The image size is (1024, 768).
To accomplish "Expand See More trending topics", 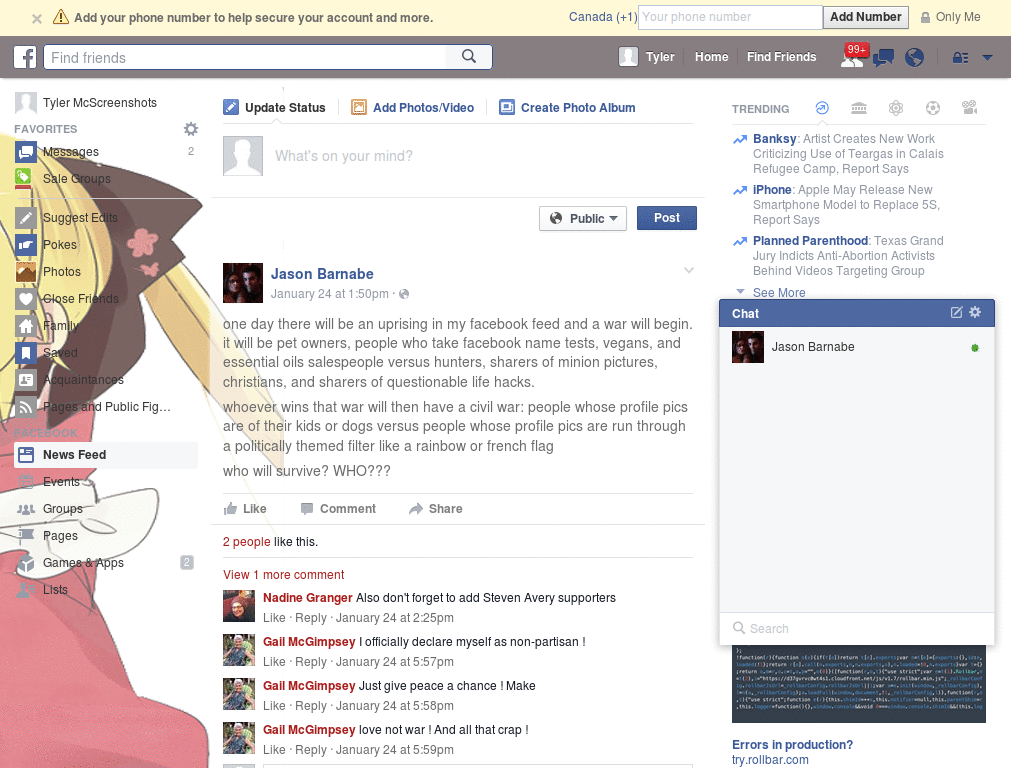I will click(778, 293).
